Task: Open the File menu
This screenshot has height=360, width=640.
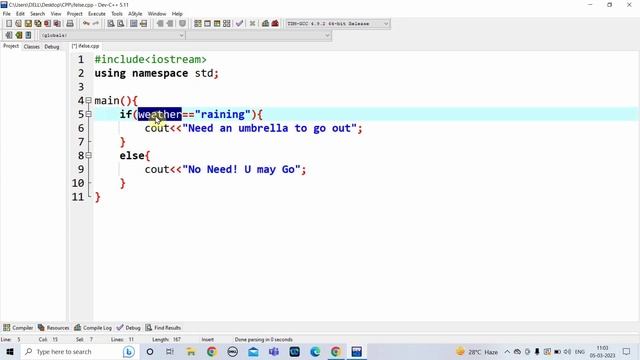Action: point(7,14)
